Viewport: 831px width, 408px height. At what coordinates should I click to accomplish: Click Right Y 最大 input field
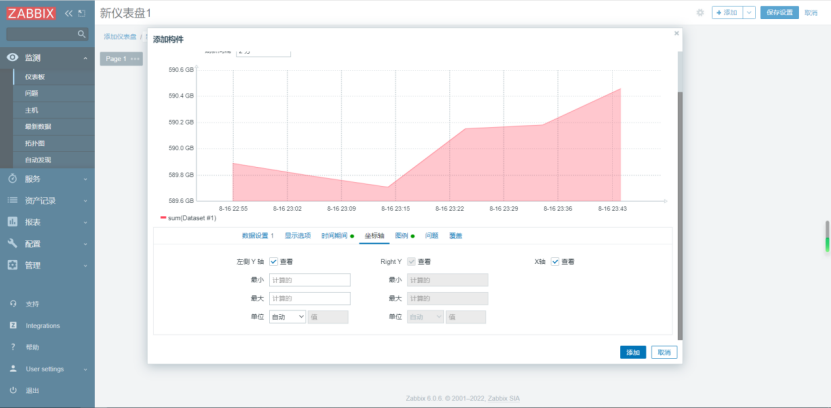pos(447,298)
